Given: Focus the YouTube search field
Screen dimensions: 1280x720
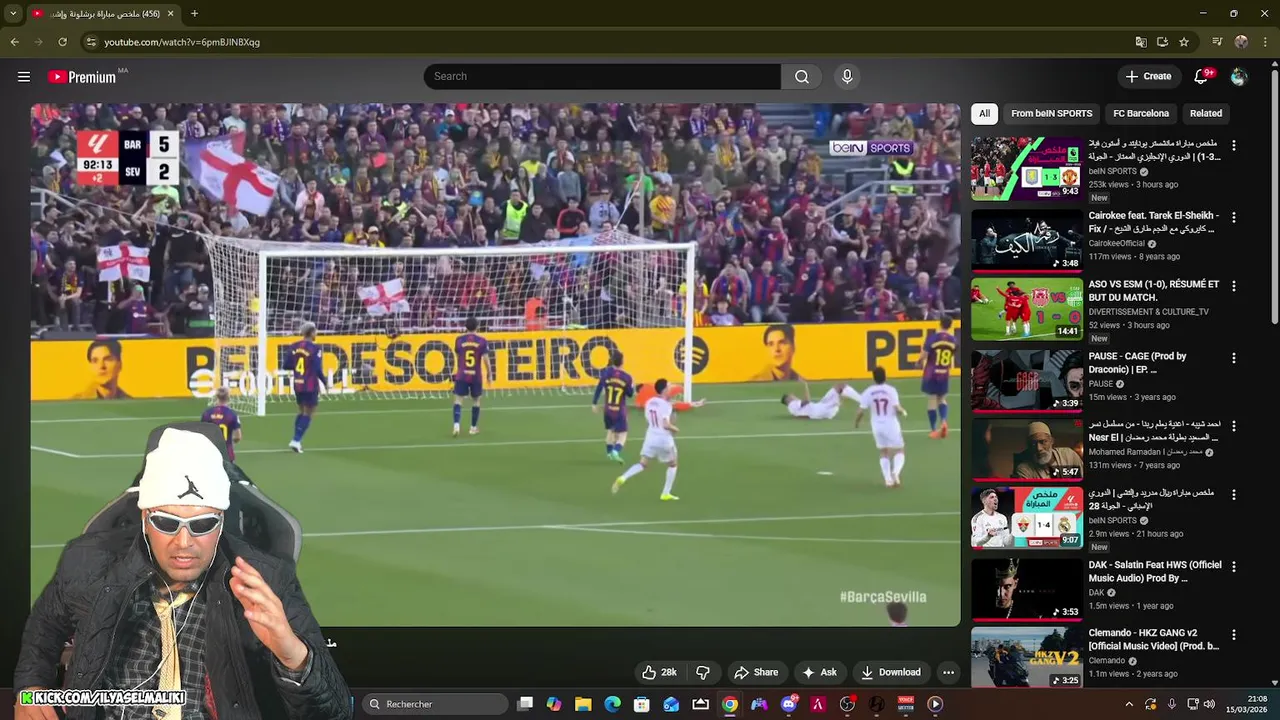Looking at the screenshot, I should 602,77.
